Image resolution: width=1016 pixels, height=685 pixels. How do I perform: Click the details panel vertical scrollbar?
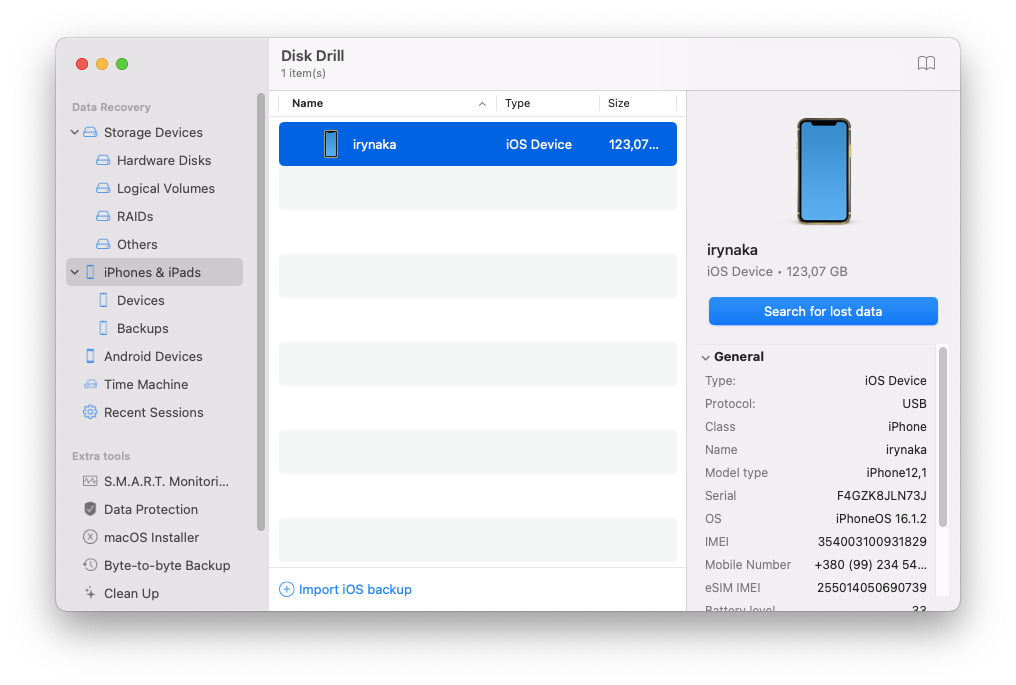coord(943,437)
